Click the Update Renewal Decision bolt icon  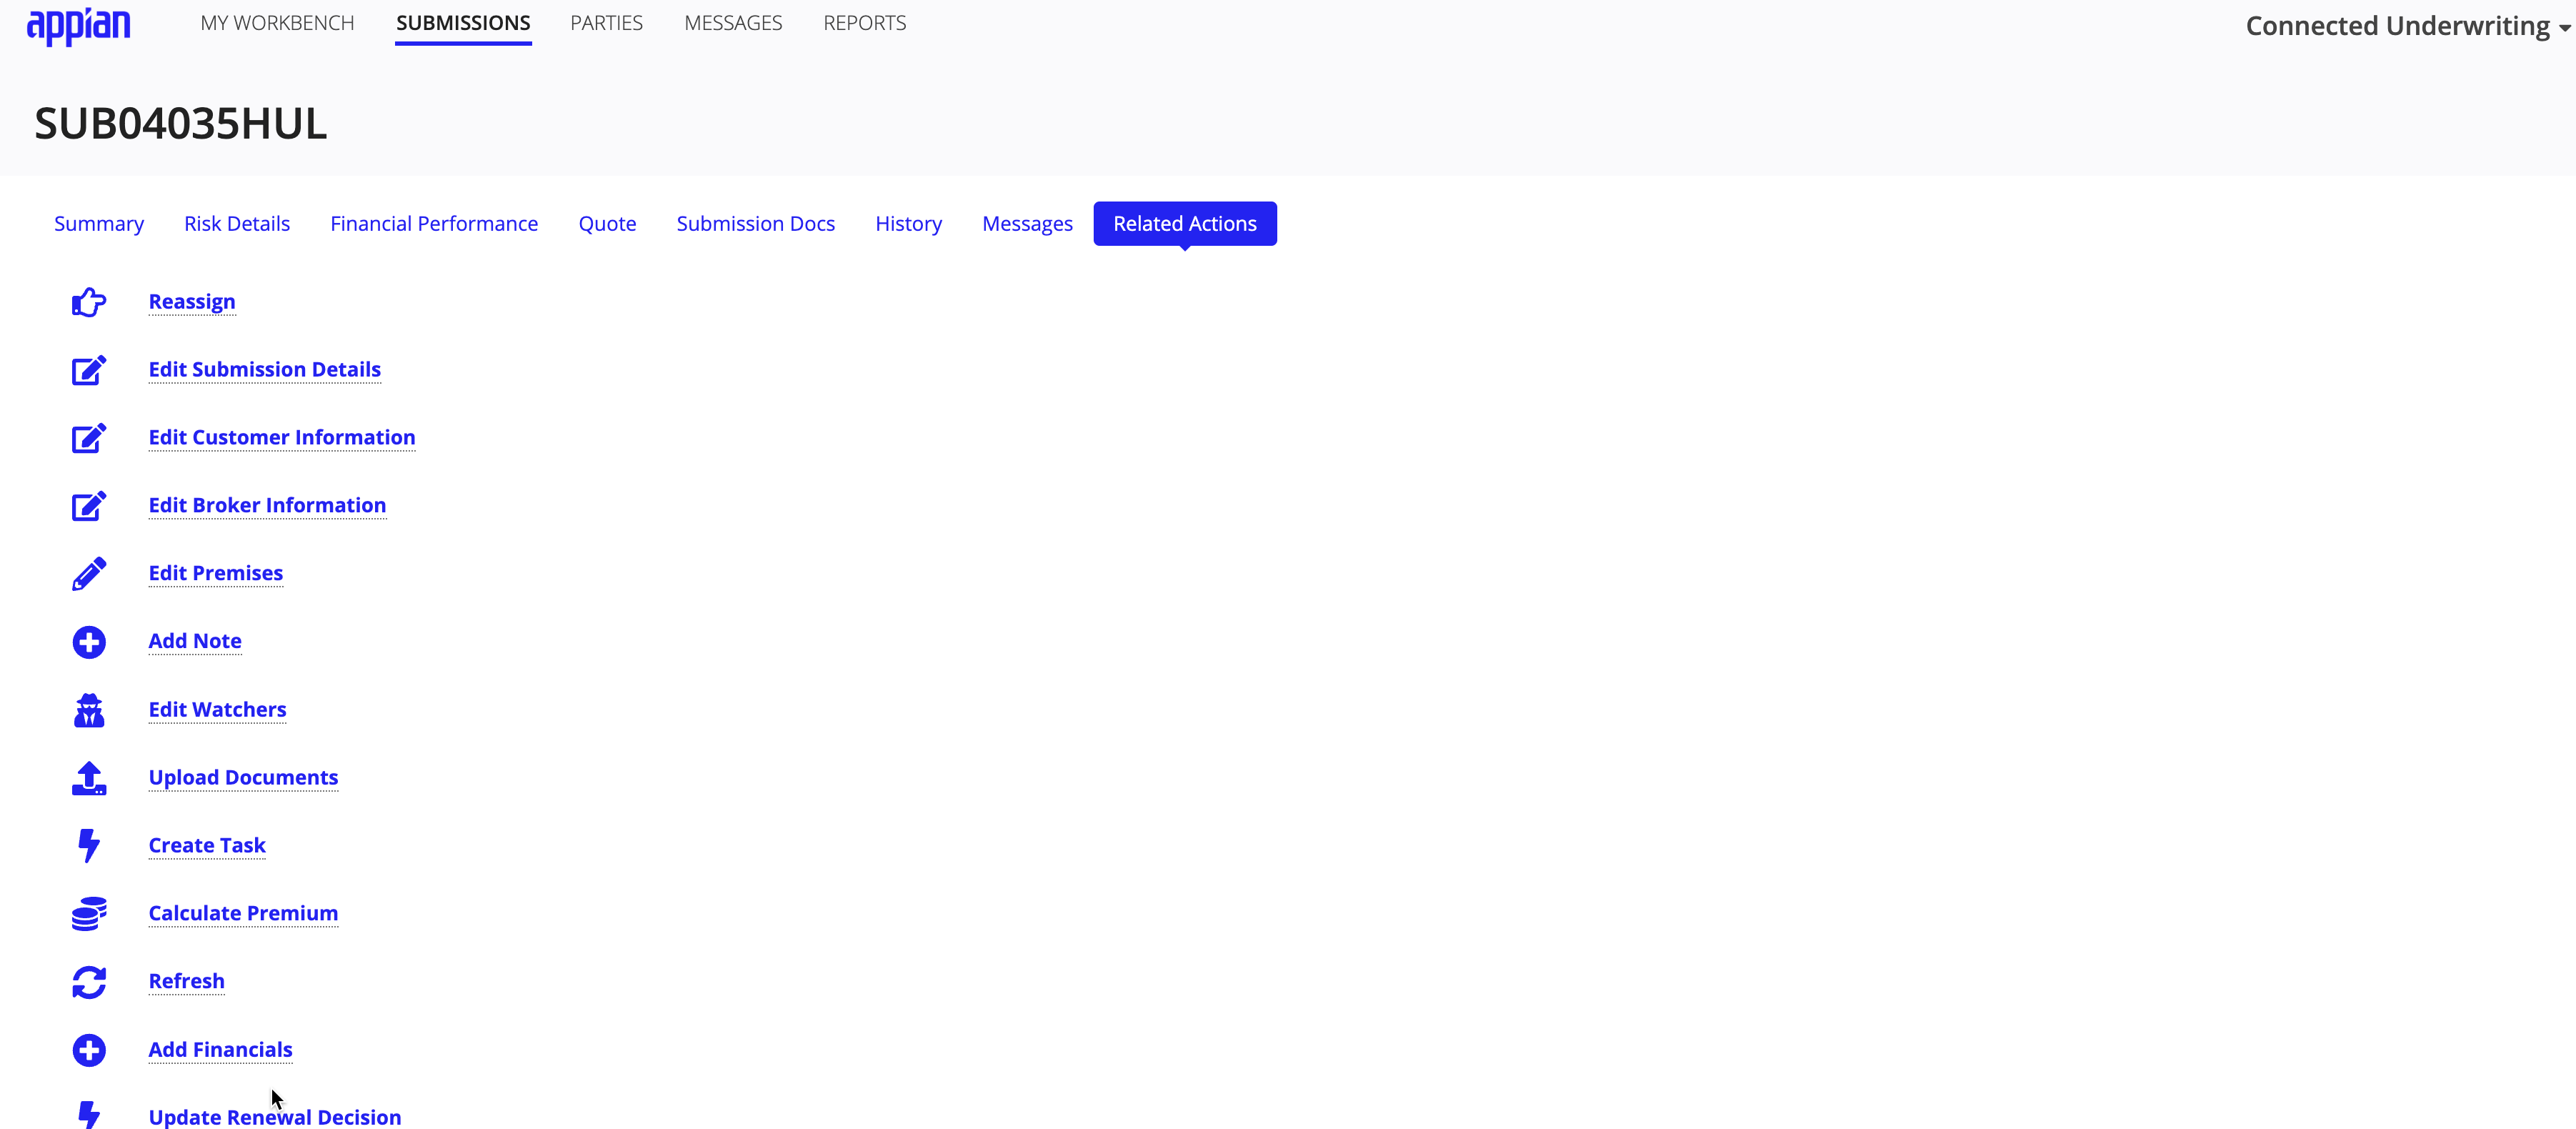click(89, 1115)
